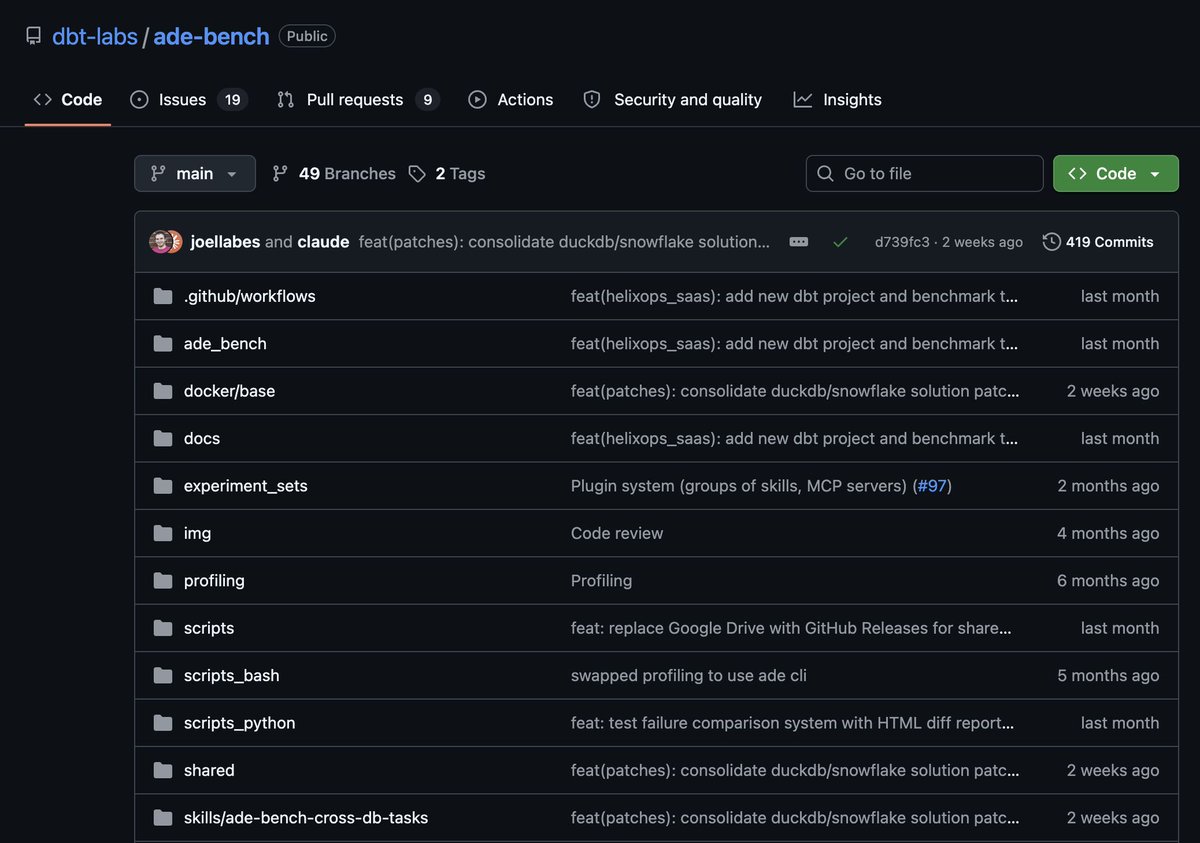Image resolution: width=1200 pixels, height=843 pixels.
Task: Click the Public visibility badge
Action: click(307, 36)
